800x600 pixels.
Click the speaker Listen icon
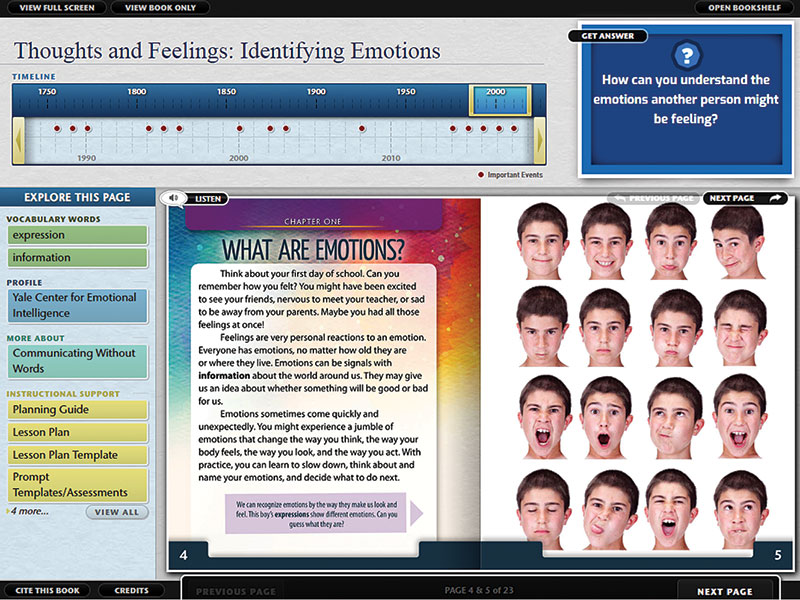coord(175,199)
